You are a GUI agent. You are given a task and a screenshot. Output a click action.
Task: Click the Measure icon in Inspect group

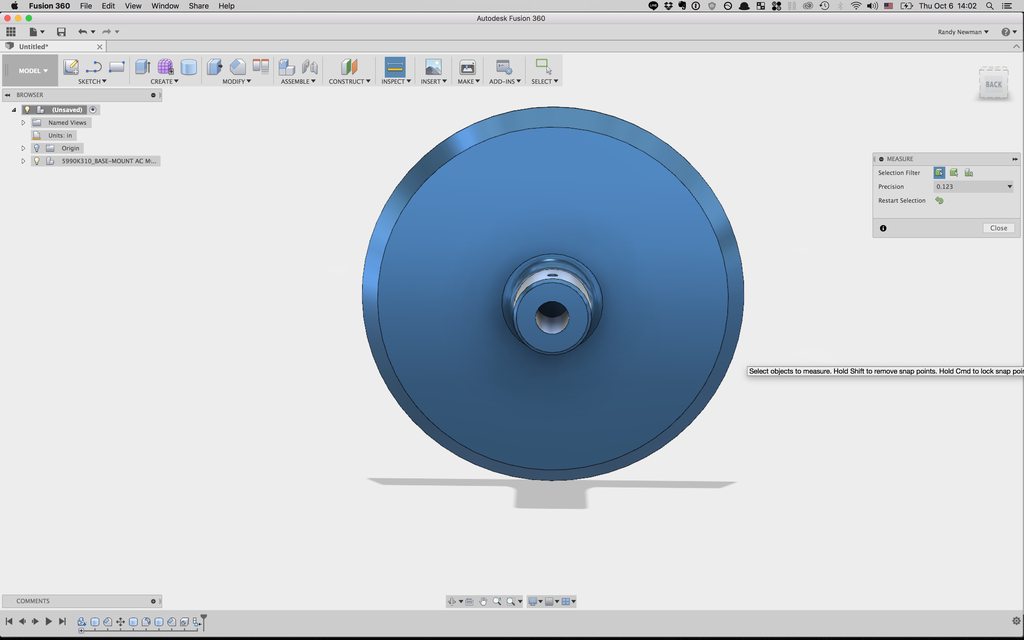(394, 67)
